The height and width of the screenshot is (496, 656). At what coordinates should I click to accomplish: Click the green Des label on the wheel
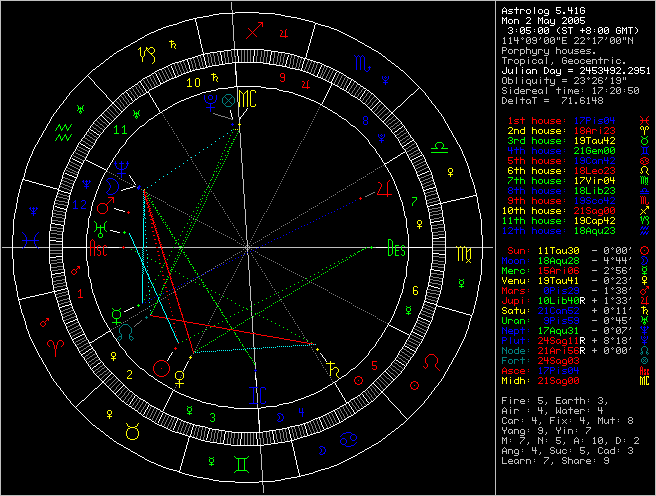point(396,250)
